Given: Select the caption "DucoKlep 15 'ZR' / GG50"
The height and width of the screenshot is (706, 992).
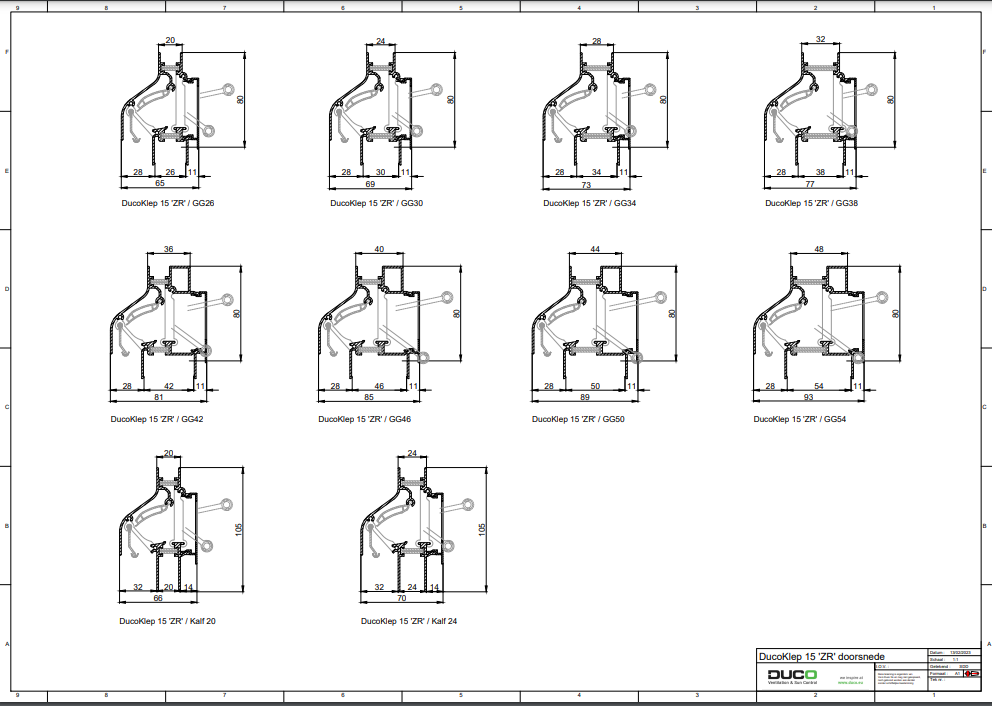Looking at the screenshot, I should pyautogui.click(x=578, y=419).
